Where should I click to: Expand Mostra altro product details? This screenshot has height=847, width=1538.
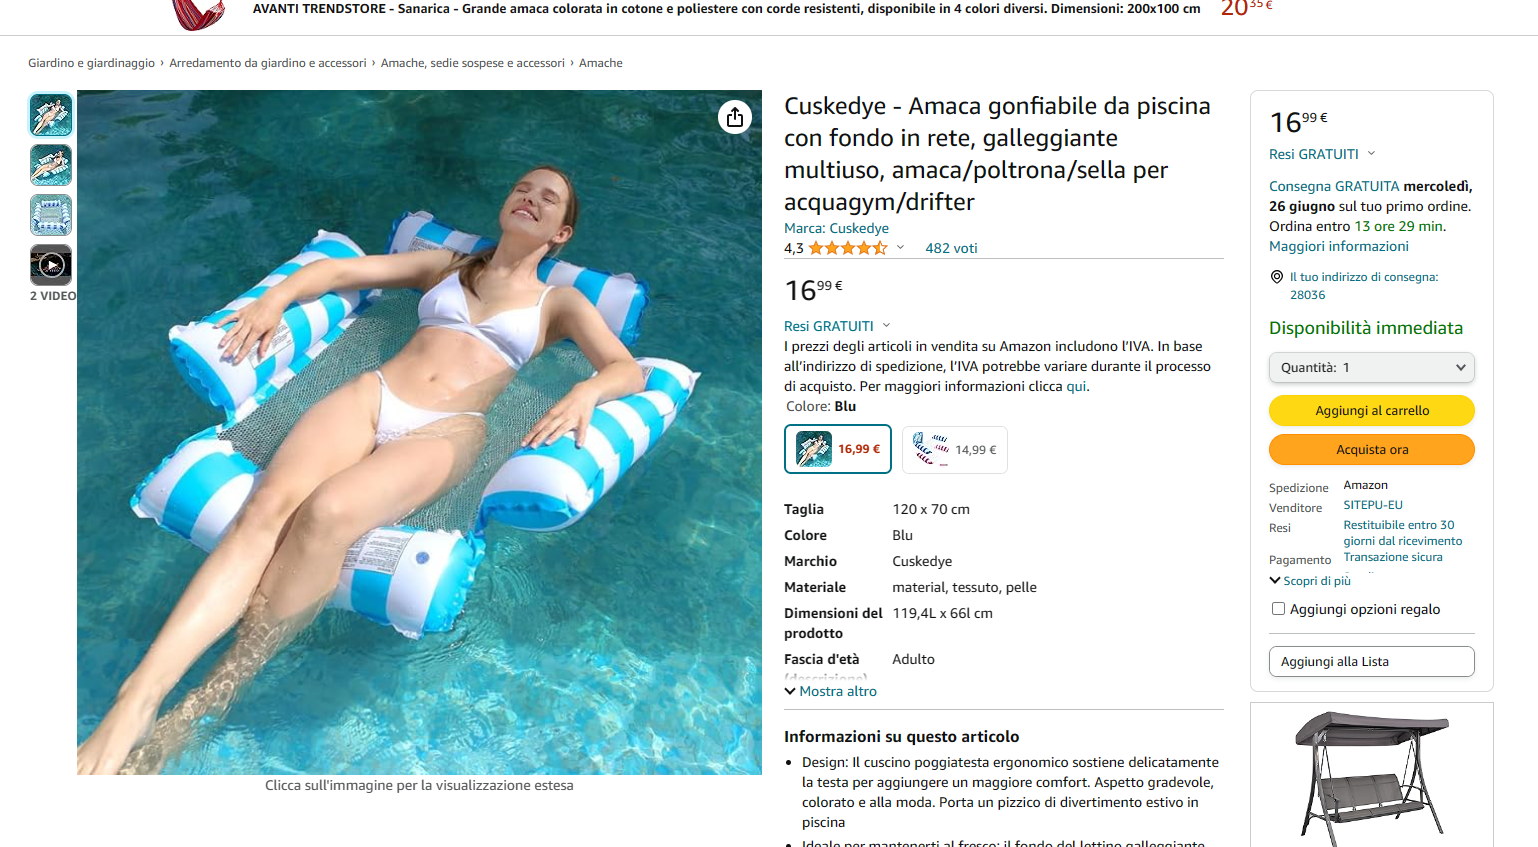pyautogui.click(x=830, y=691)
